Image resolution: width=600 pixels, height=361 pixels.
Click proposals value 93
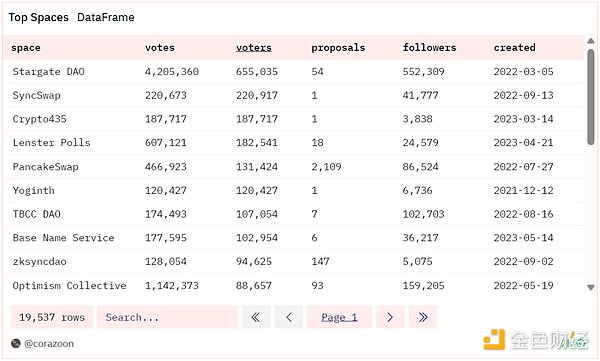(x=317, y=286)
